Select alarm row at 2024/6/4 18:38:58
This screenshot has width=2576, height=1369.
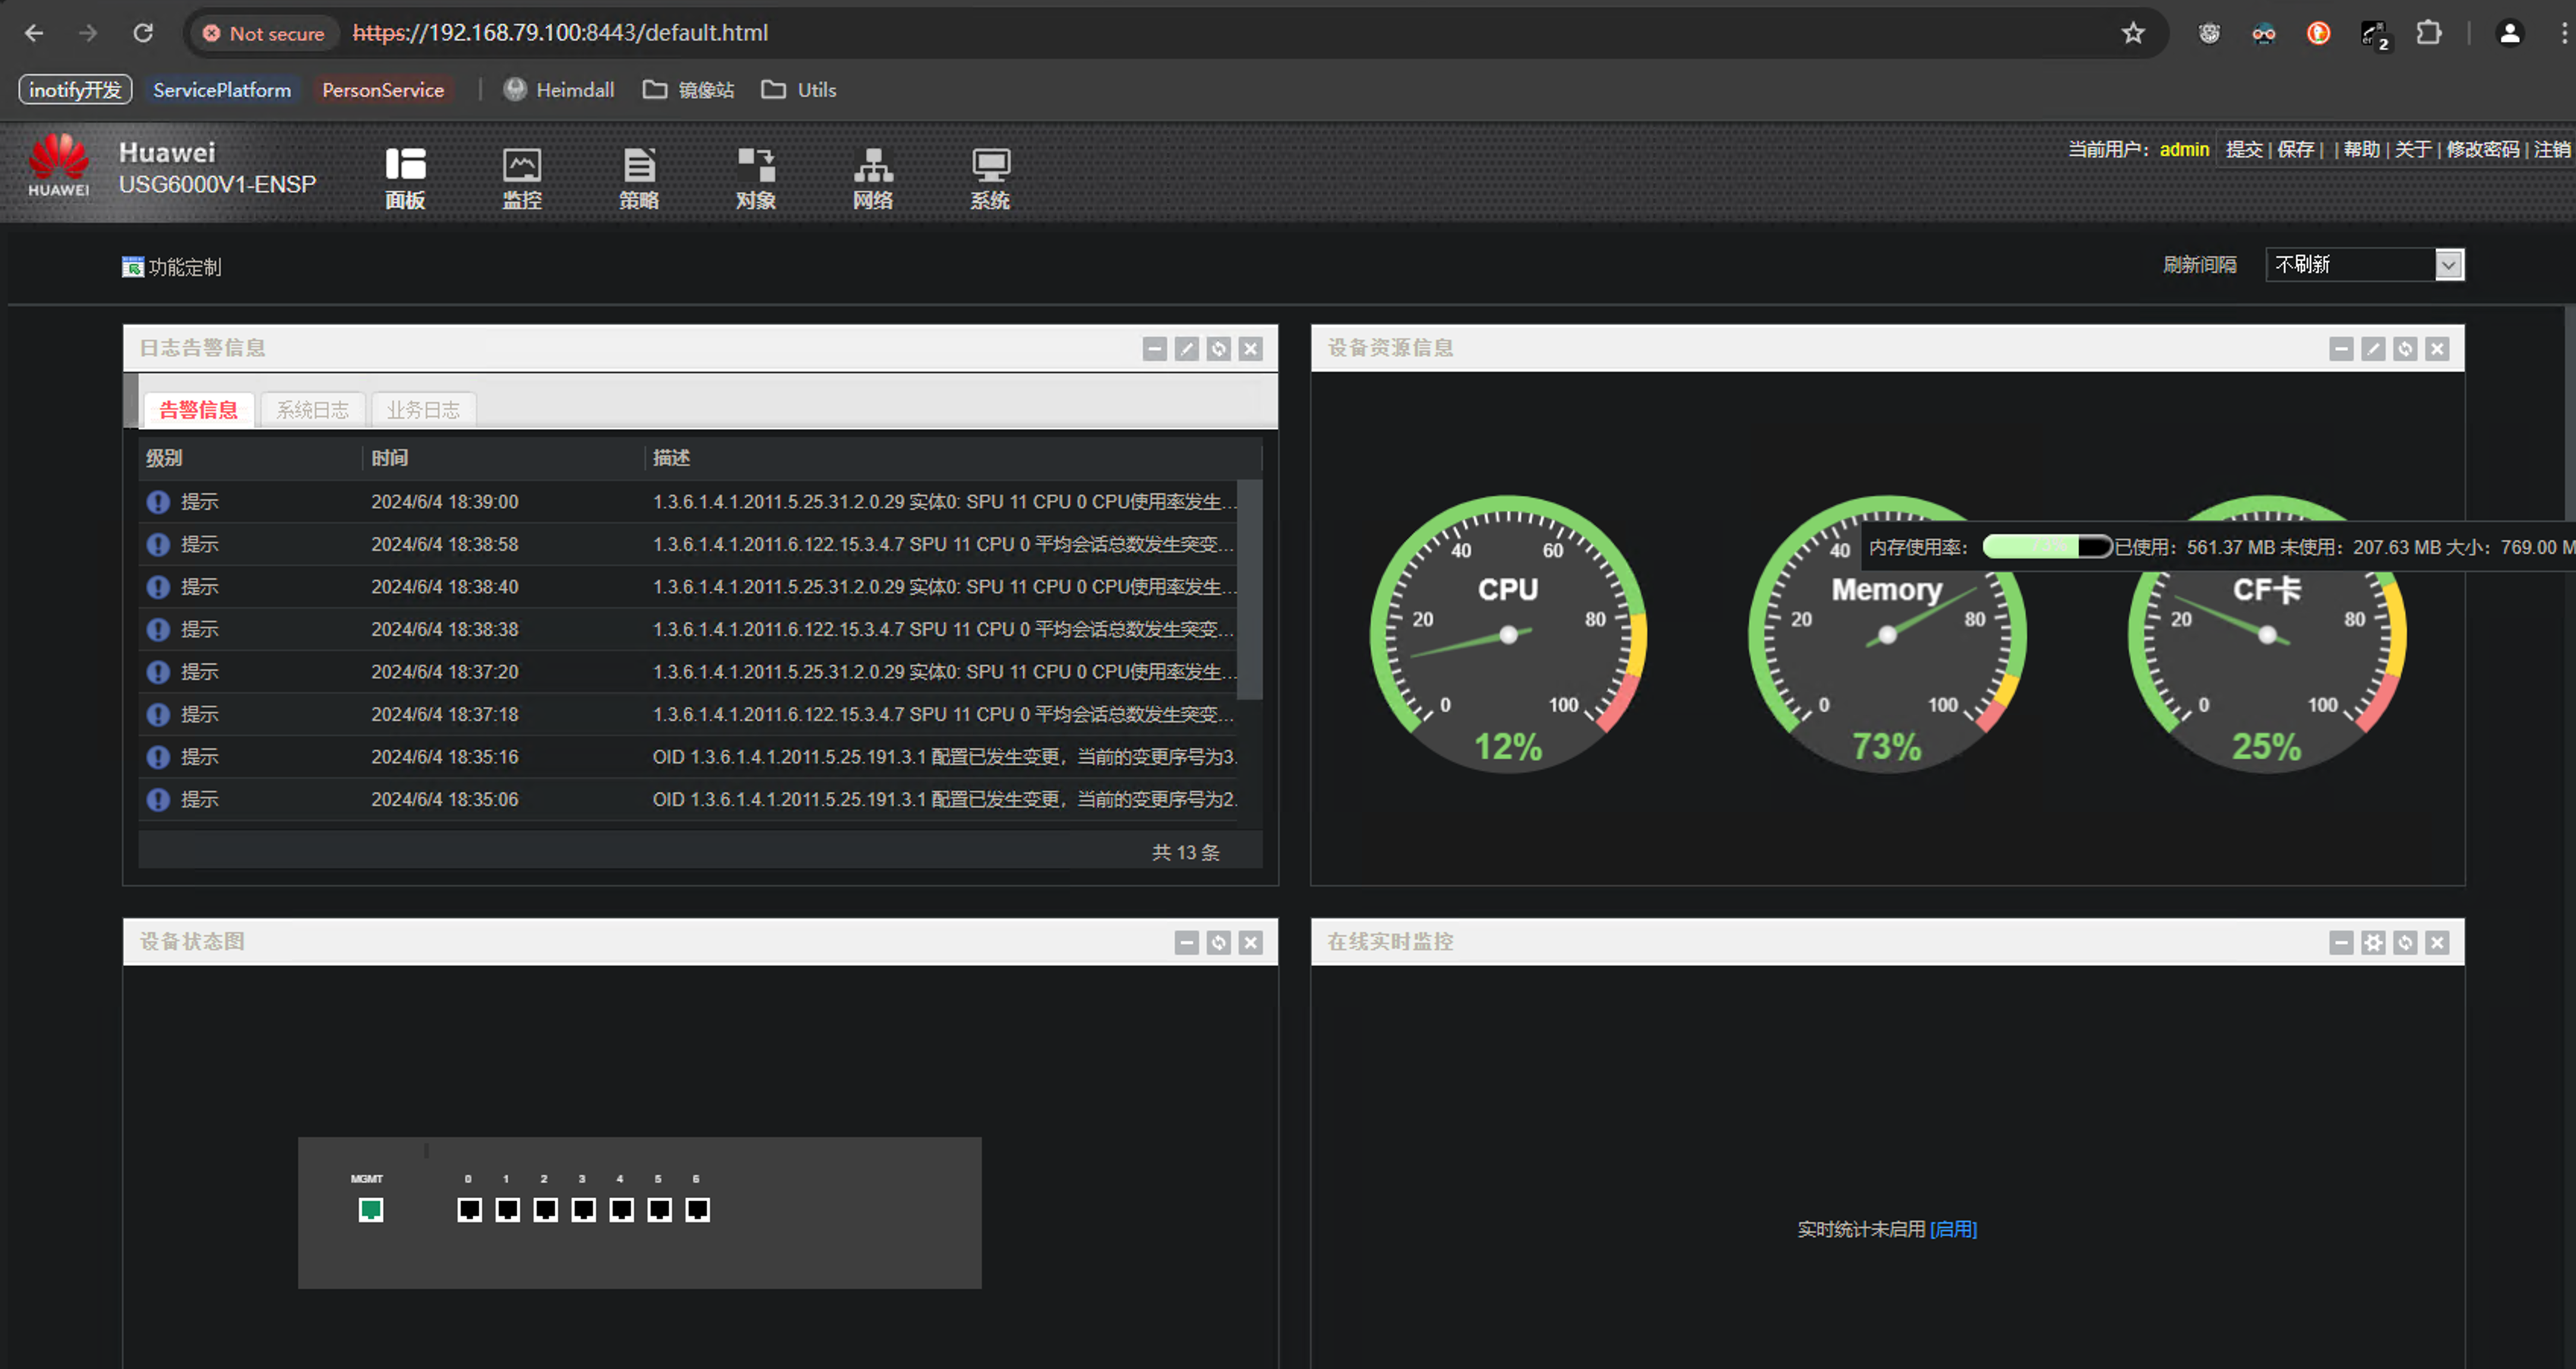688,545
